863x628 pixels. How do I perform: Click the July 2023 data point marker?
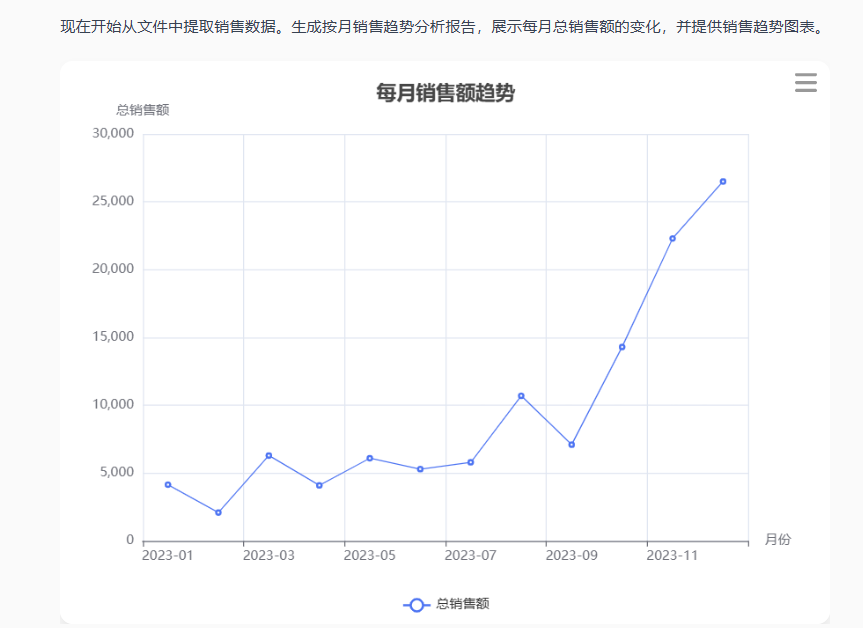(471, 462)
